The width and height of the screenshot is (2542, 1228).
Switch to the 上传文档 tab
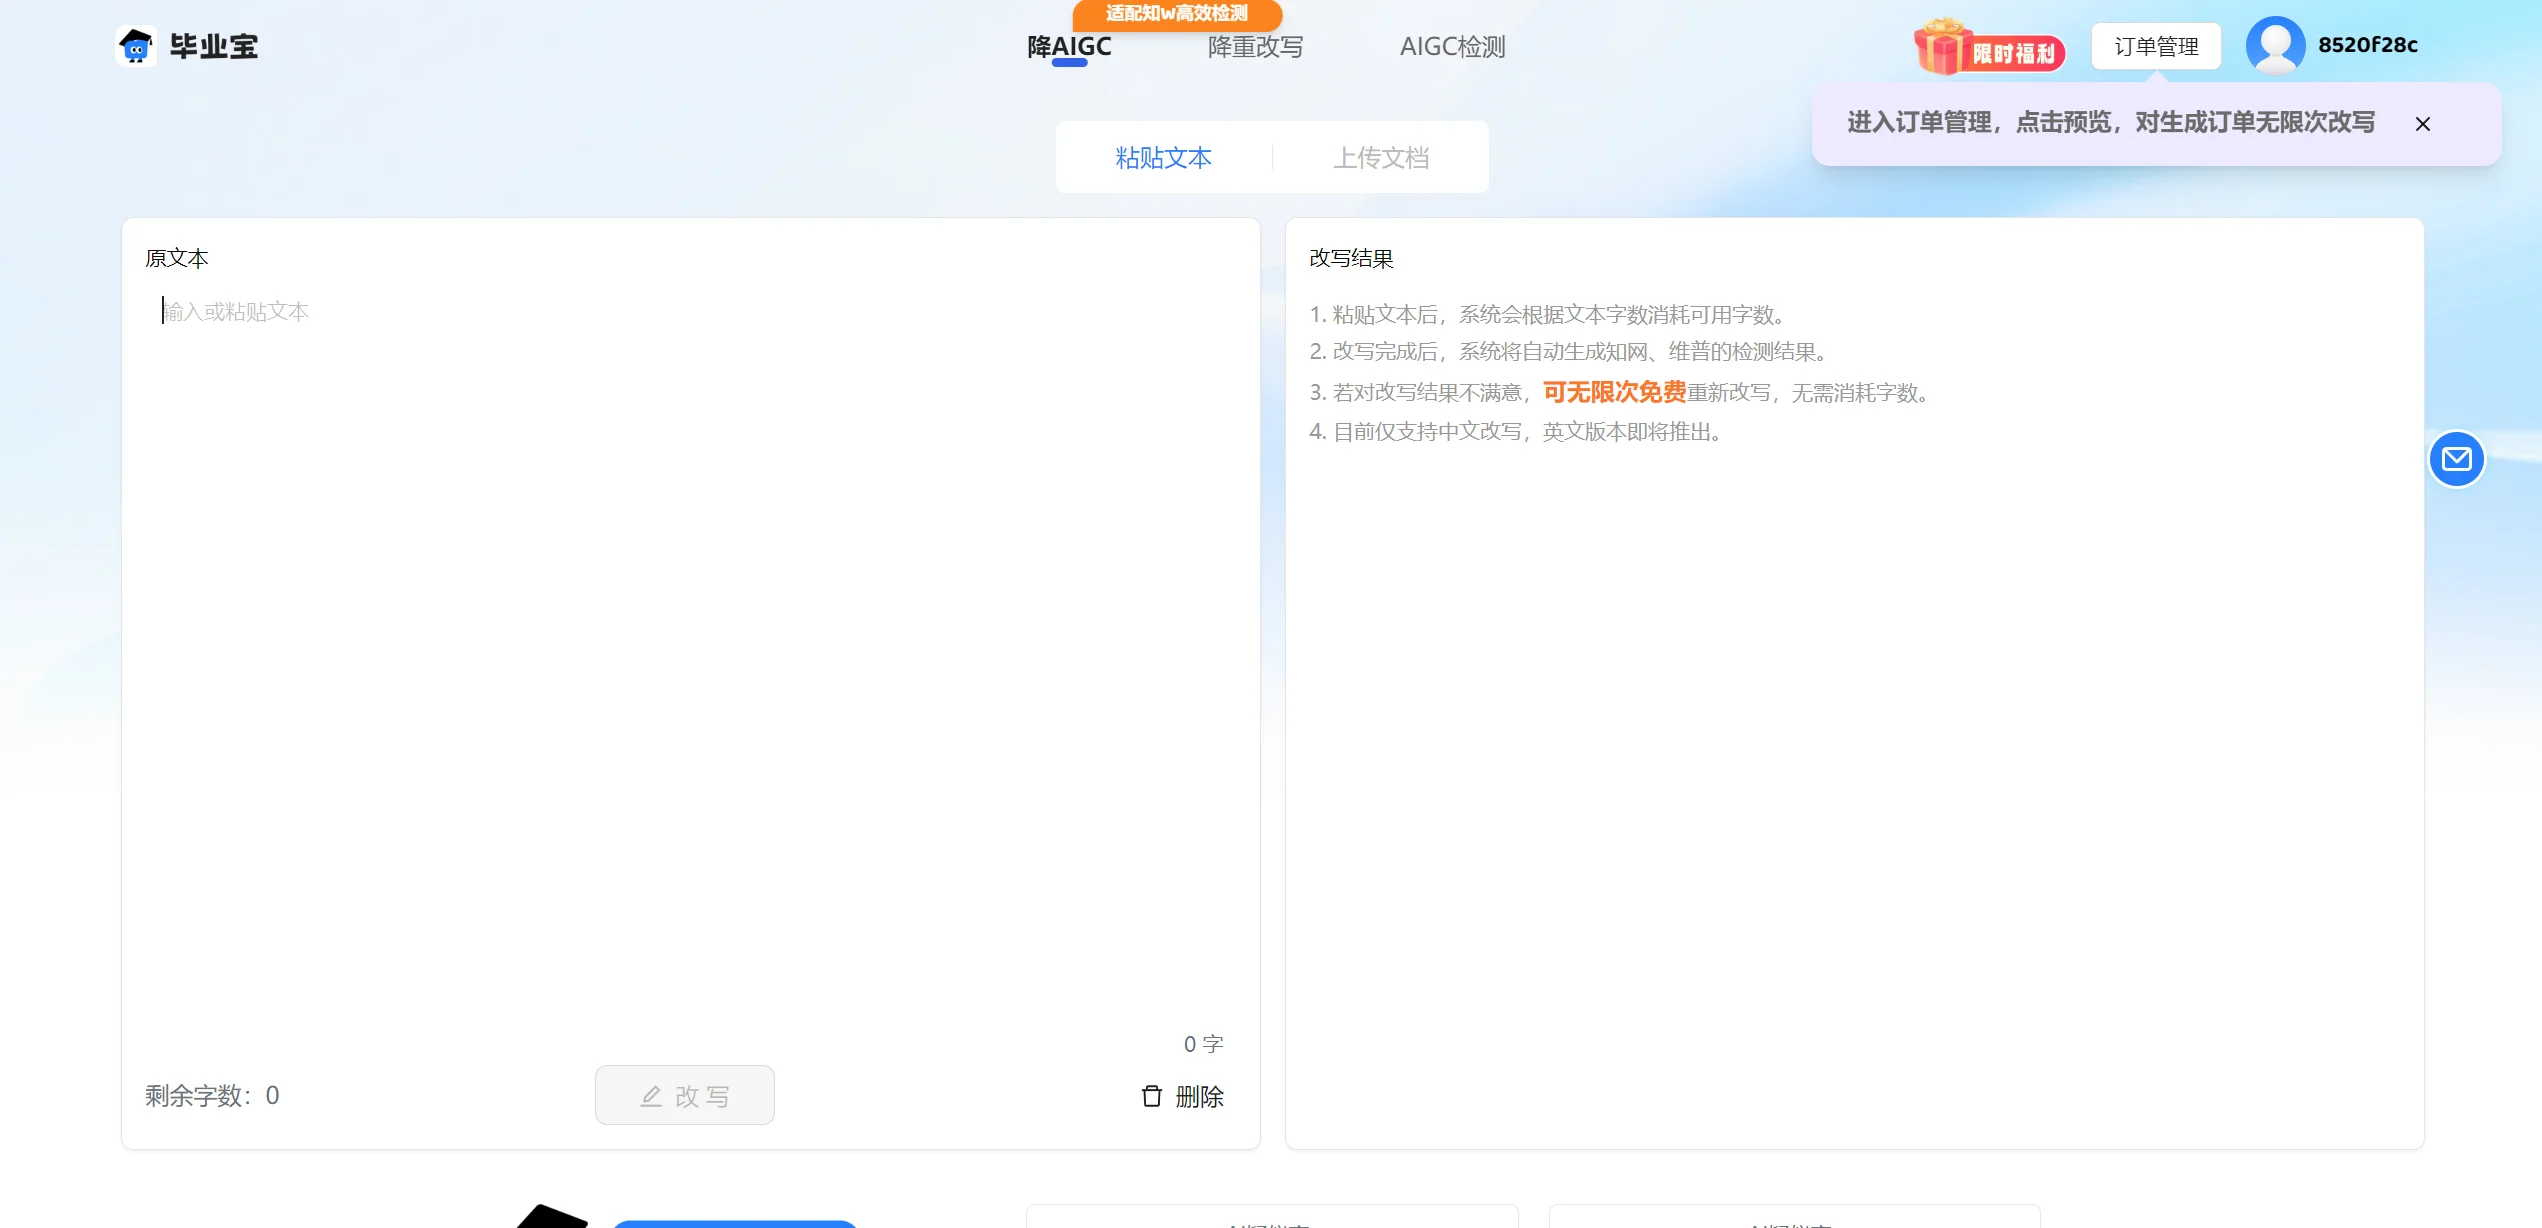coord(1384,157)
